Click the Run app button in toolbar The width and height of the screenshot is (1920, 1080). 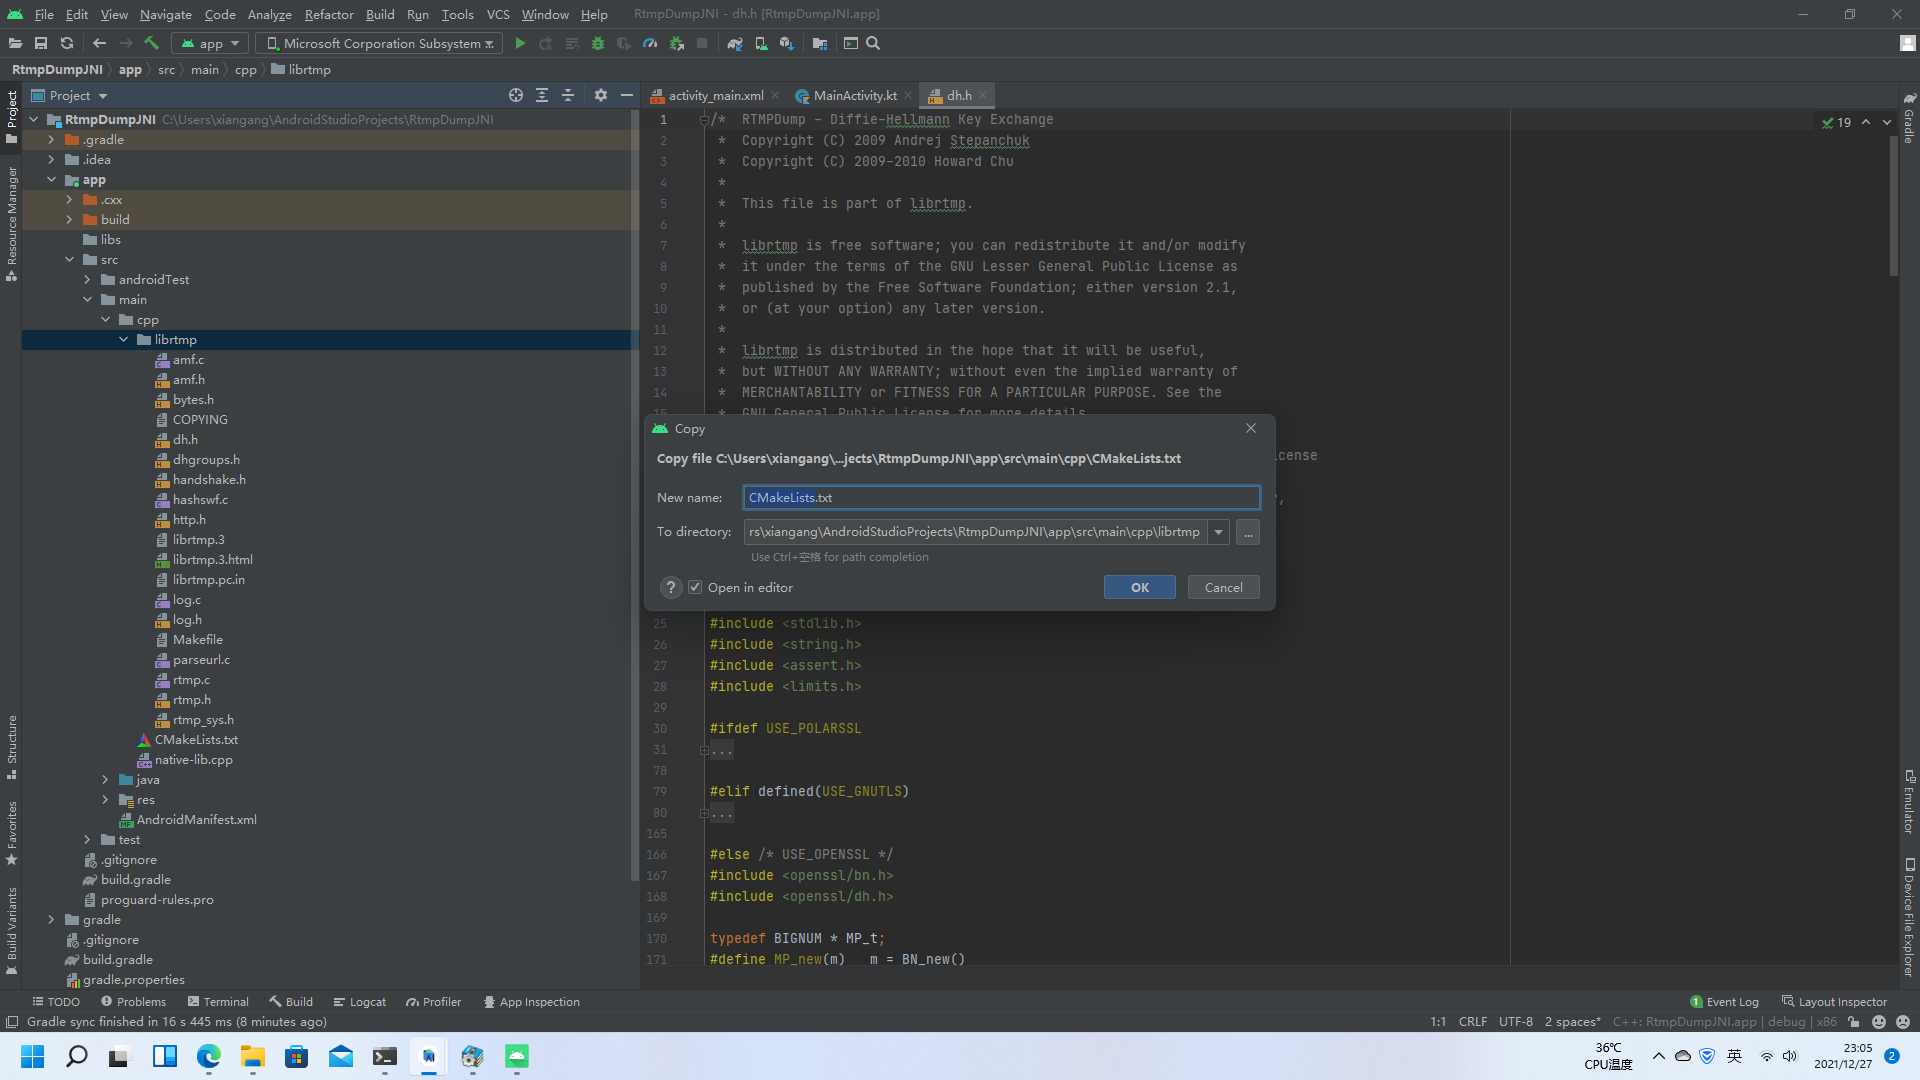pos(520,44)
